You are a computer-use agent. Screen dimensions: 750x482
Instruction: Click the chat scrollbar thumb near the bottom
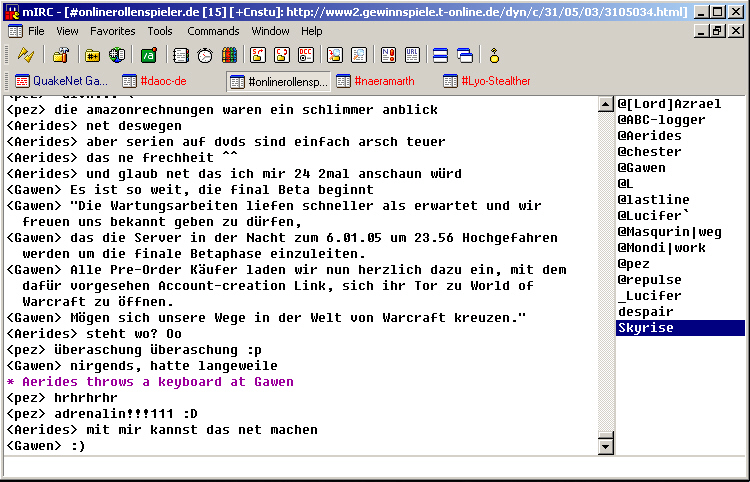[x=606, y=435]
